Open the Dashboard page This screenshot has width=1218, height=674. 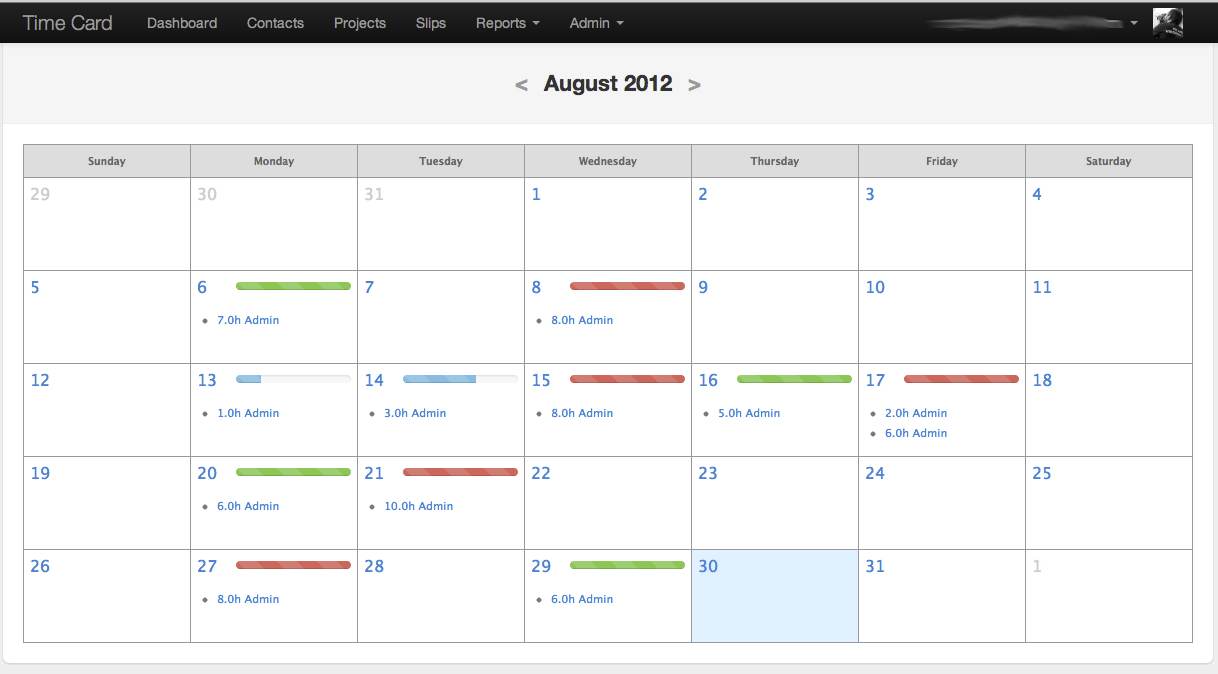(x=182, y=23)
